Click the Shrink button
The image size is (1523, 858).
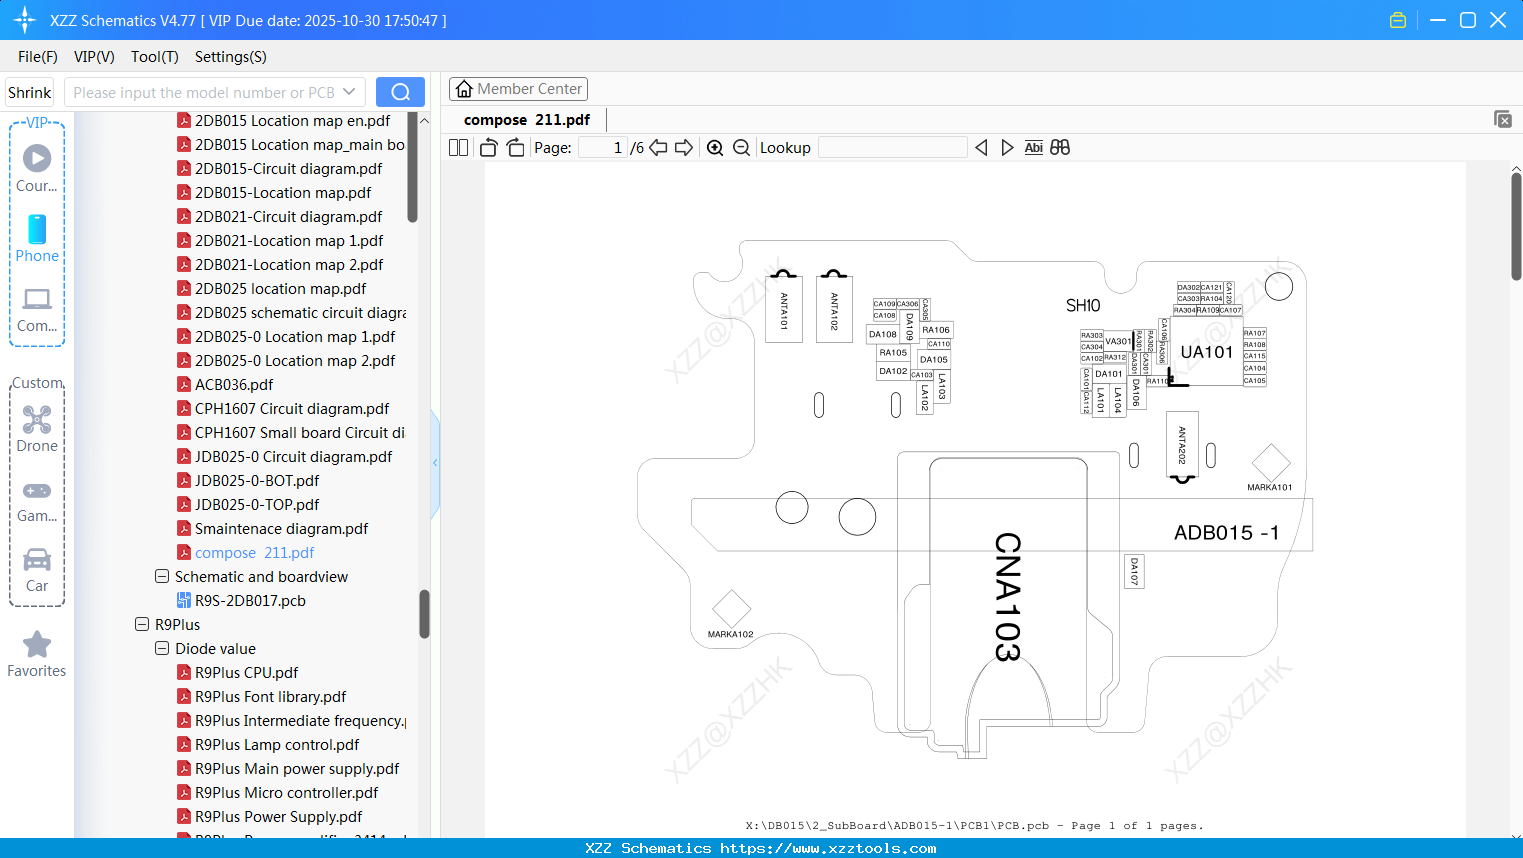(30, 92)
